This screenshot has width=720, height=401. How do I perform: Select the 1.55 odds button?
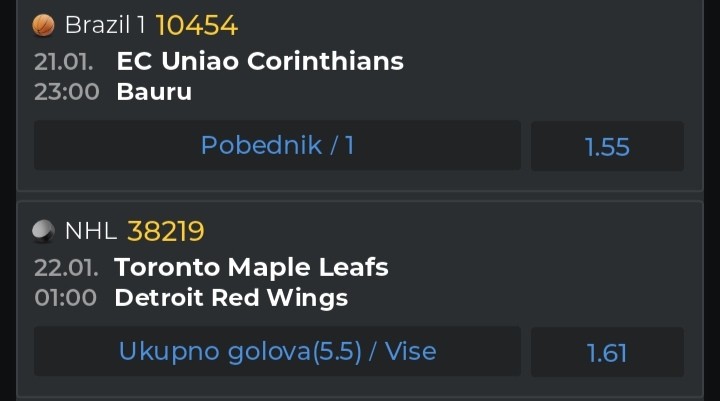coord(607,147)
